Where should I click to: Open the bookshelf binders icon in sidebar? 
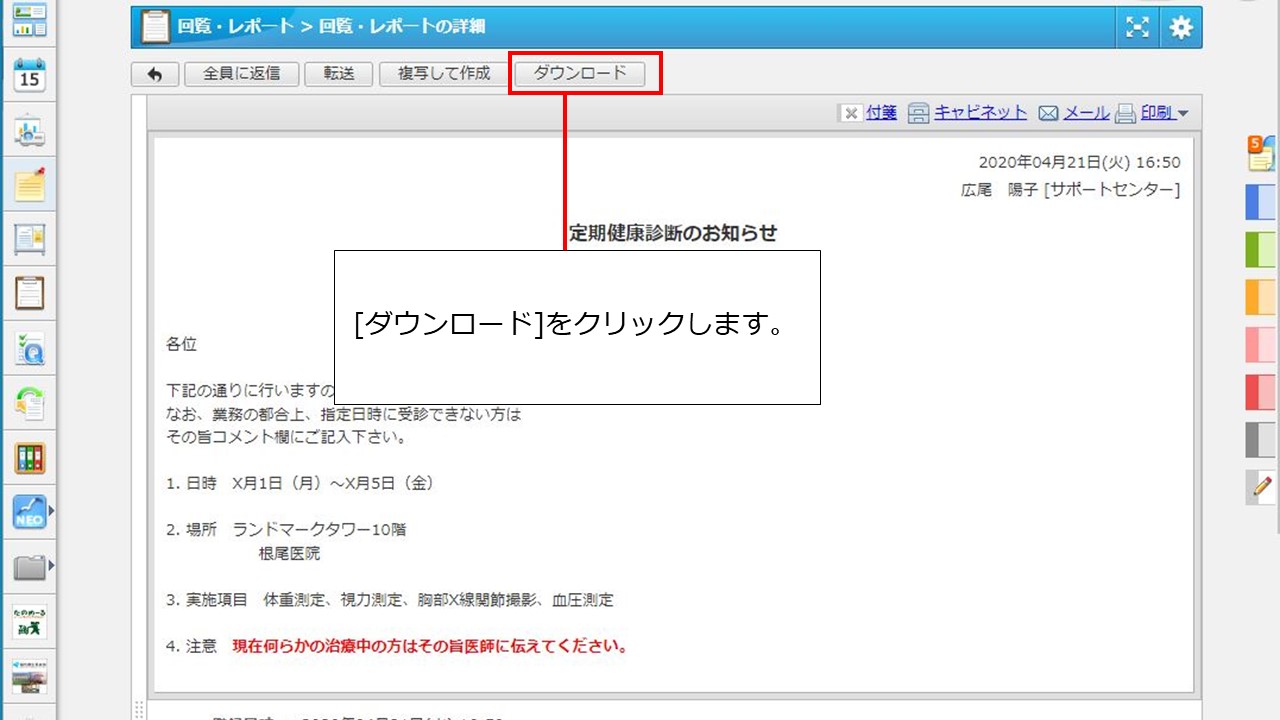click(x=30, y=458)
